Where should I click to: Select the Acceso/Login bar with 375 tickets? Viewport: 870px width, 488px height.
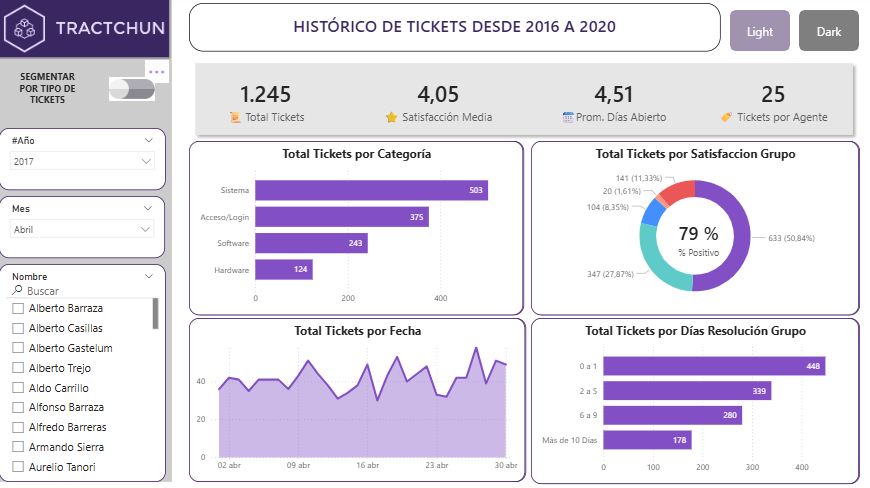(x=342, y=217)
